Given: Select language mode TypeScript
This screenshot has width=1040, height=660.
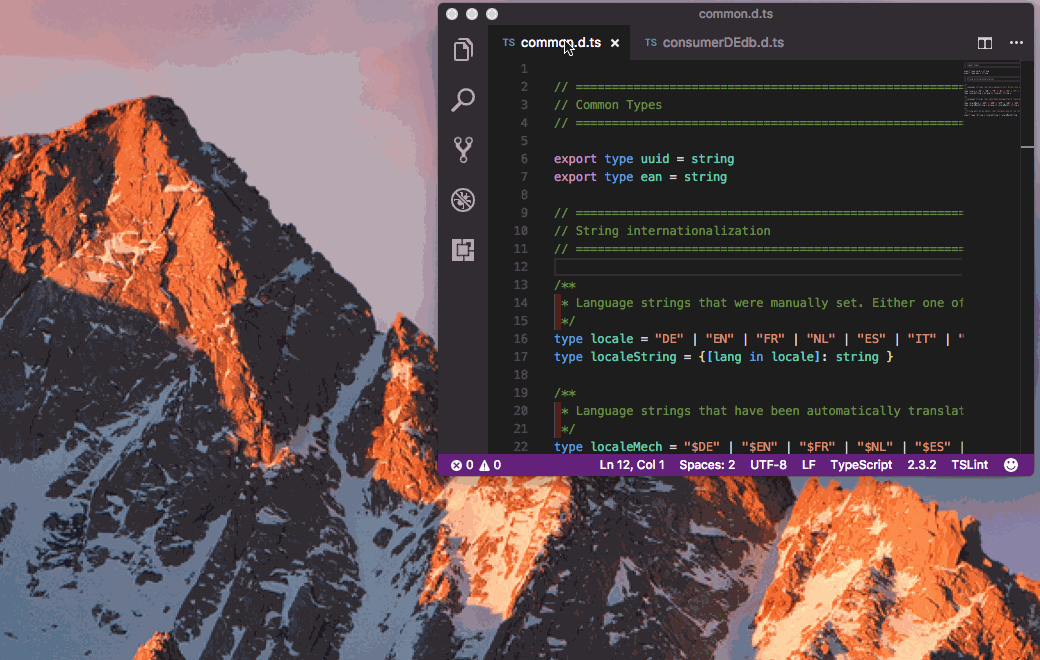Looking at the screenshot, I should point(861,465).
